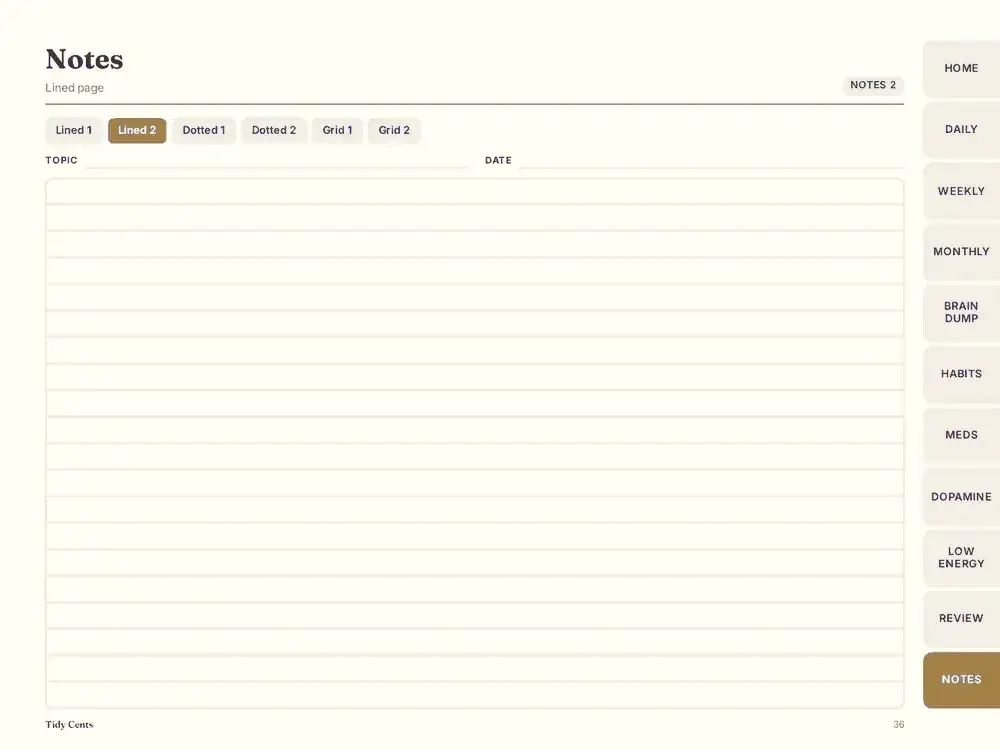Open the Dotted 2 notes page
Image resolution: width=1000 pixels, height=750 pixels.
[x=274, y=130]
